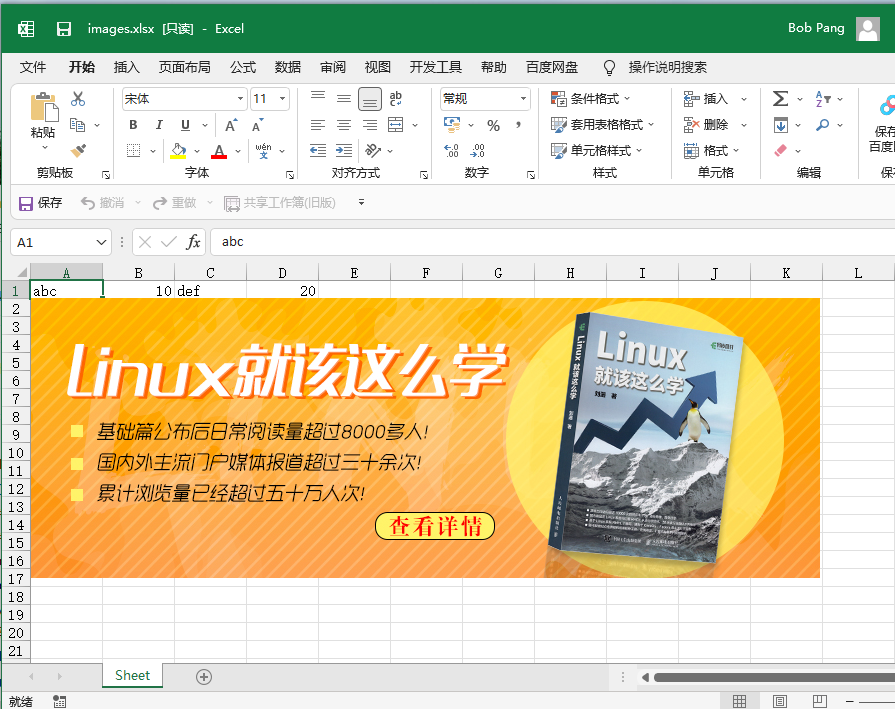Center text horizontally
The height and width of the screenshot is (709, 895).
(344, 125)
